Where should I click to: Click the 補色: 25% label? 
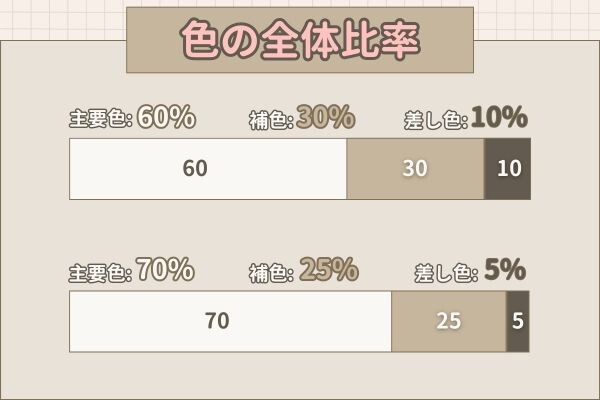pos(304,269)
